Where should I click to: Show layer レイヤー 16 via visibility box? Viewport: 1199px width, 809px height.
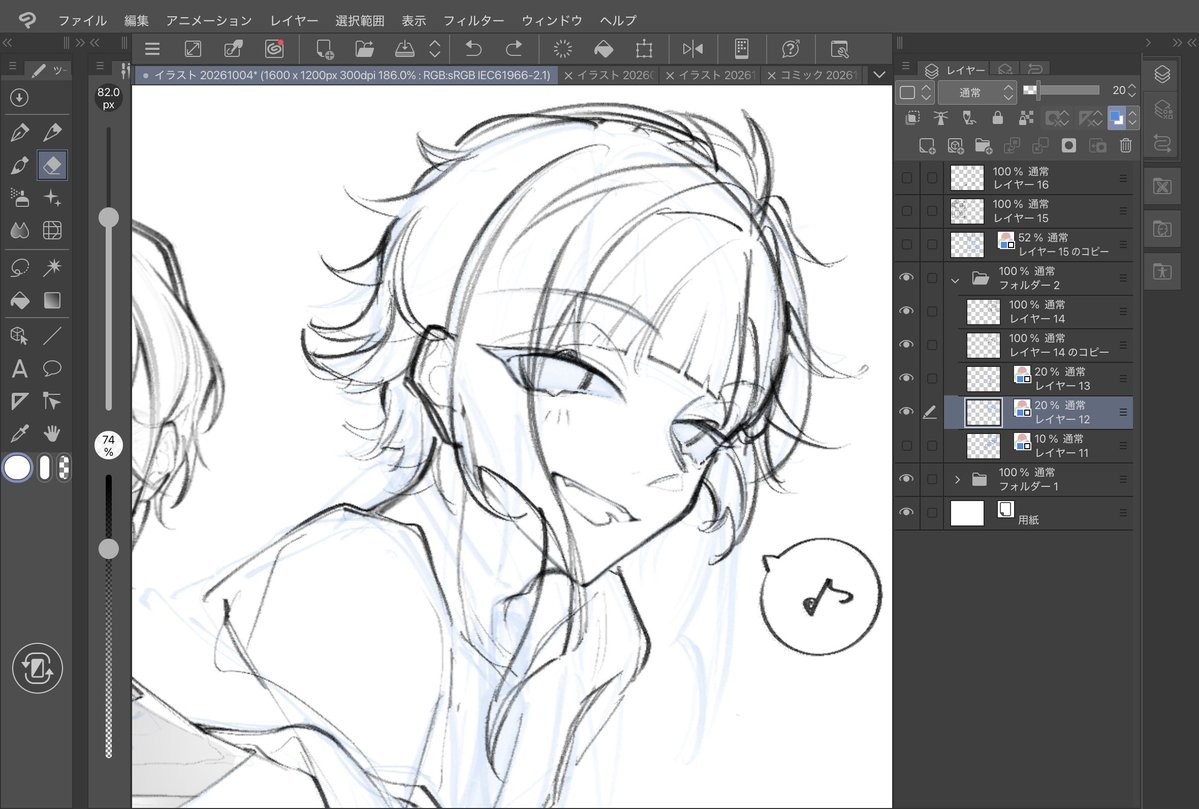point(906,177)
